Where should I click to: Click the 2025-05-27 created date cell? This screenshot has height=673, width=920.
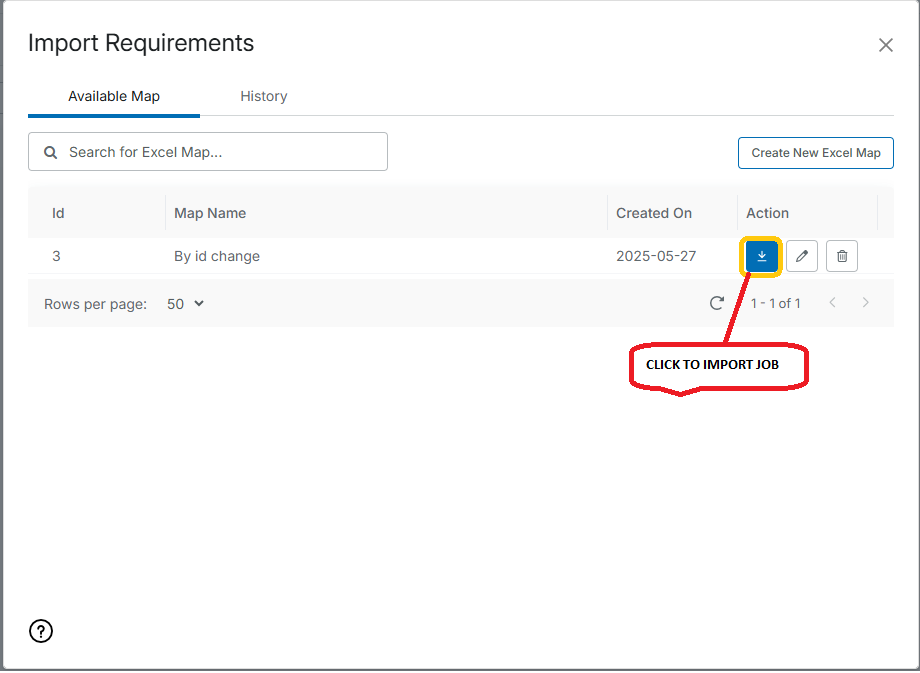[656, 256]
